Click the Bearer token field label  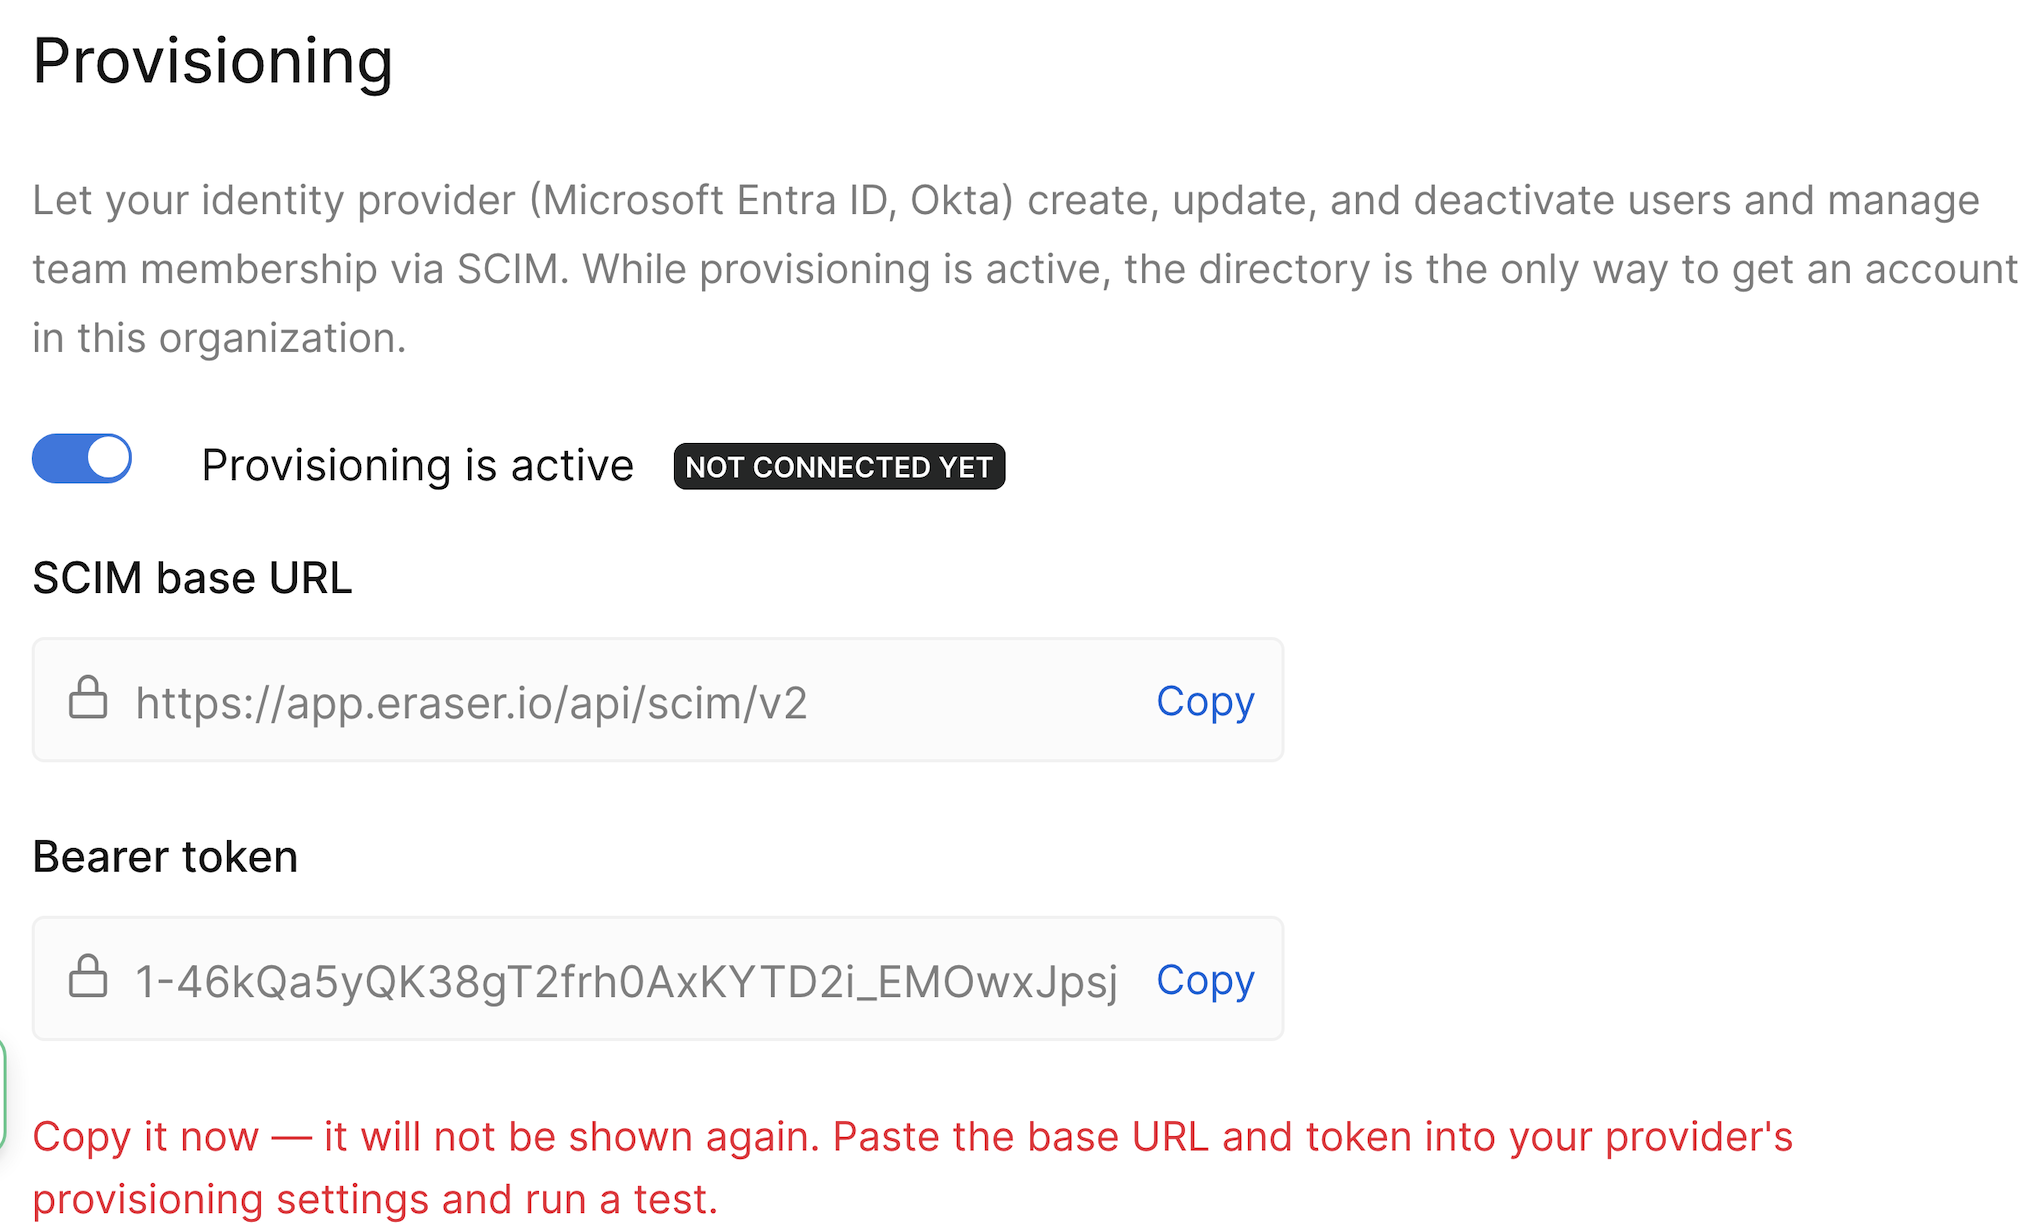pos(165,857)
